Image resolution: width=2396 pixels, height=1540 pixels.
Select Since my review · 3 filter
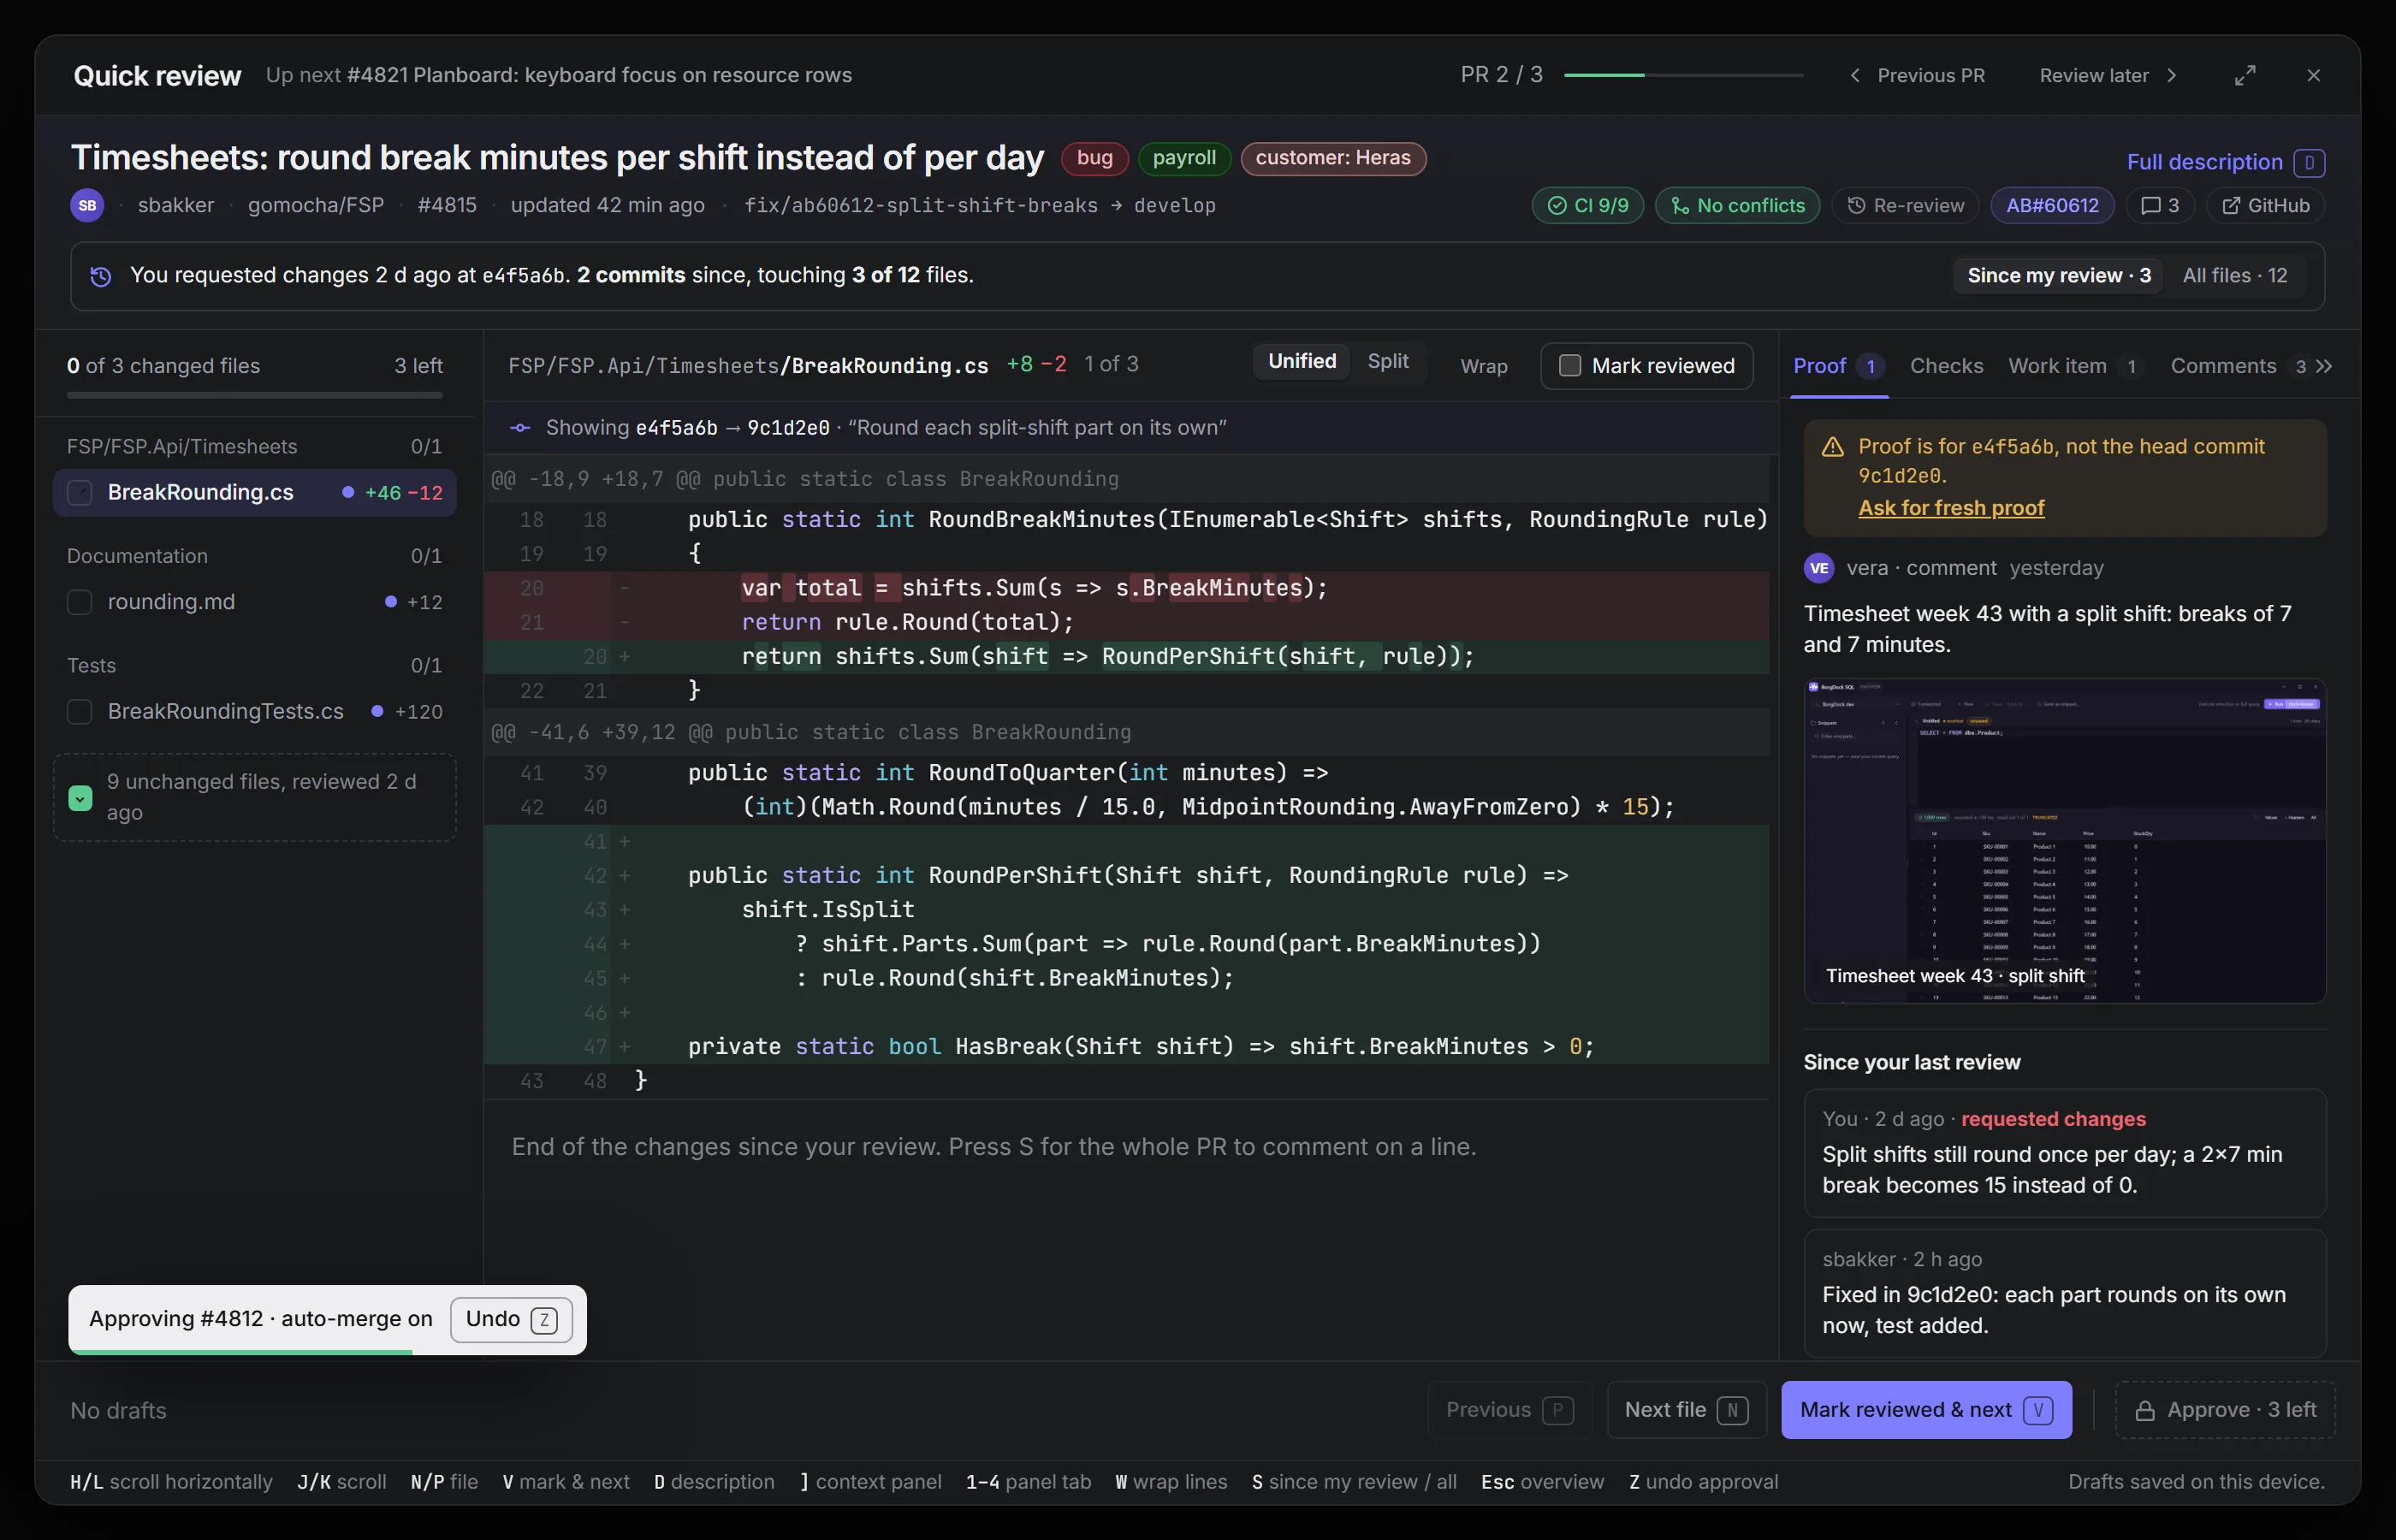2058,276
